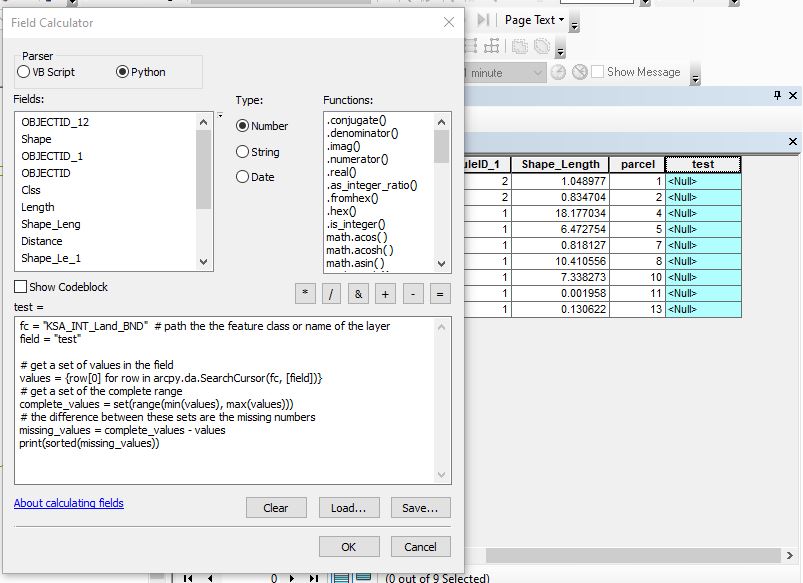Jump to first record with the navigation arrow
803x583 pixels.
[188, 576]
